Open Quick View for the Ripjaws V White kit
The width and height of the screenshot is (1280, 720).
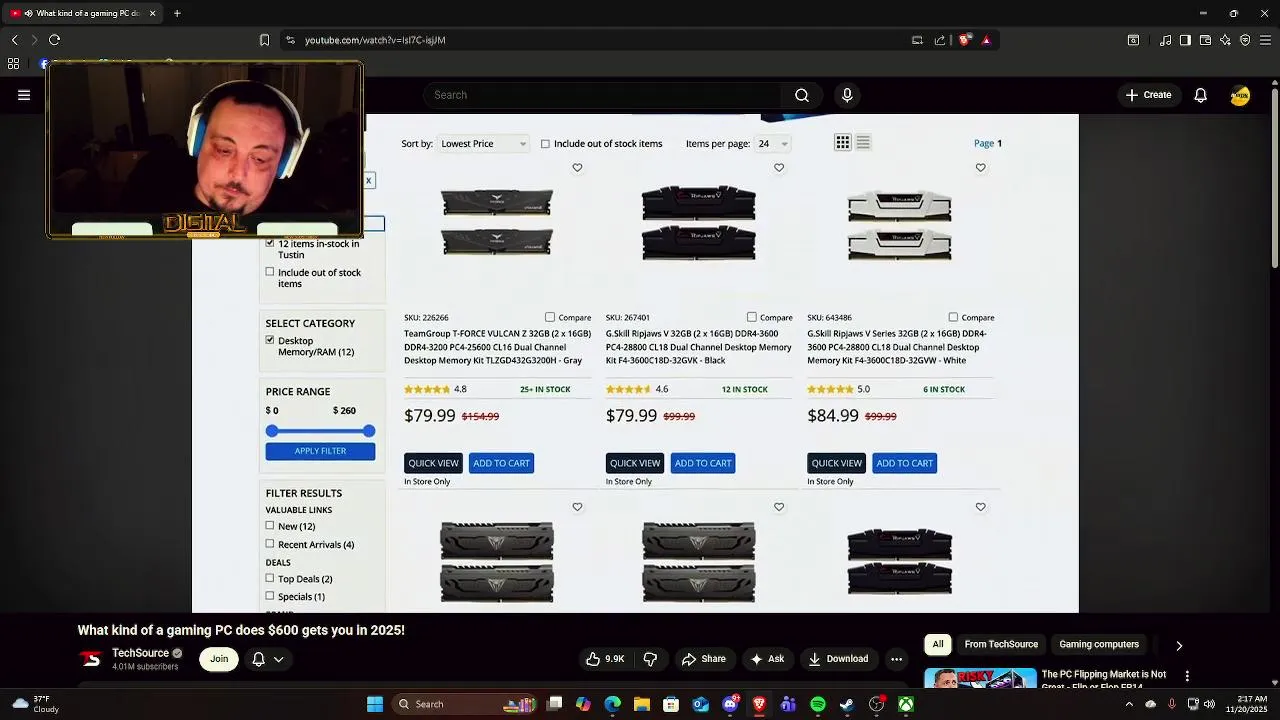pyautogui.click(x=836, y=463)
